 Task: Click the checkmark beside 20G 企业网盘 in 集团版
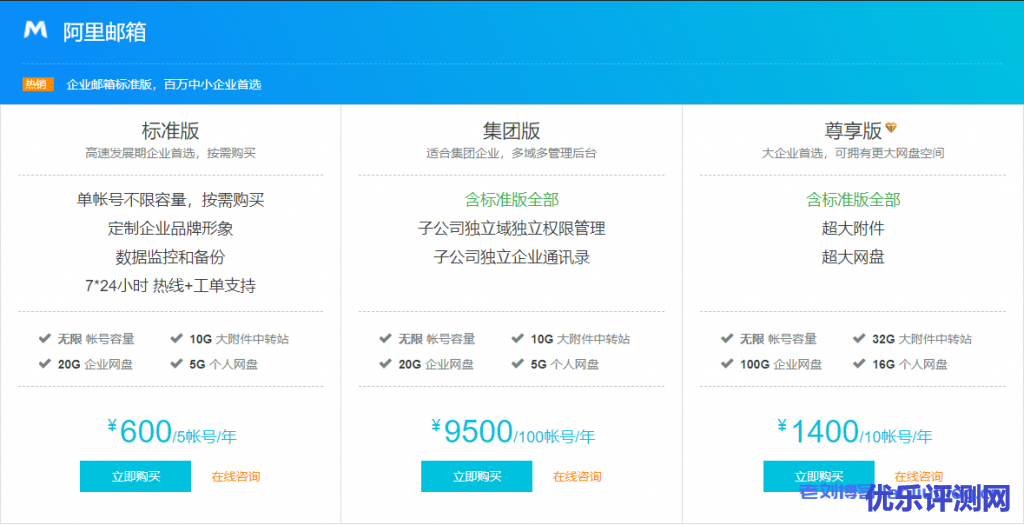pyautogui.click(x=385, y=364)
